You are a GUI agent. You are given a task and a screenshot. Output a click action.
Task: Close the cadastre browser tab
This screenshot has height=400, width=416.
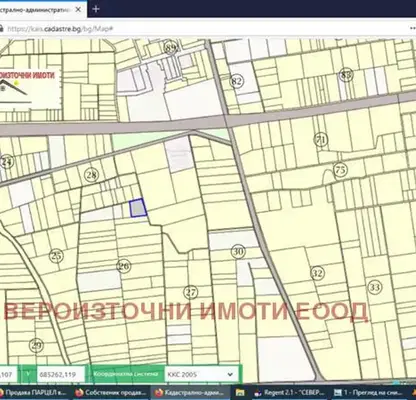click(x=79, y=9)
